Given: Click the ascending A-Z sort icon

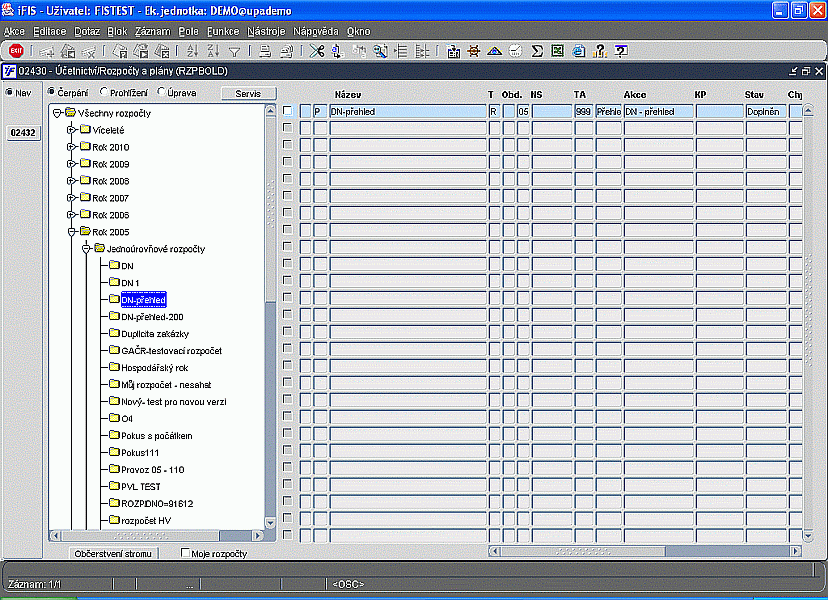Looking at the screenshot, I should click(190, 51).
